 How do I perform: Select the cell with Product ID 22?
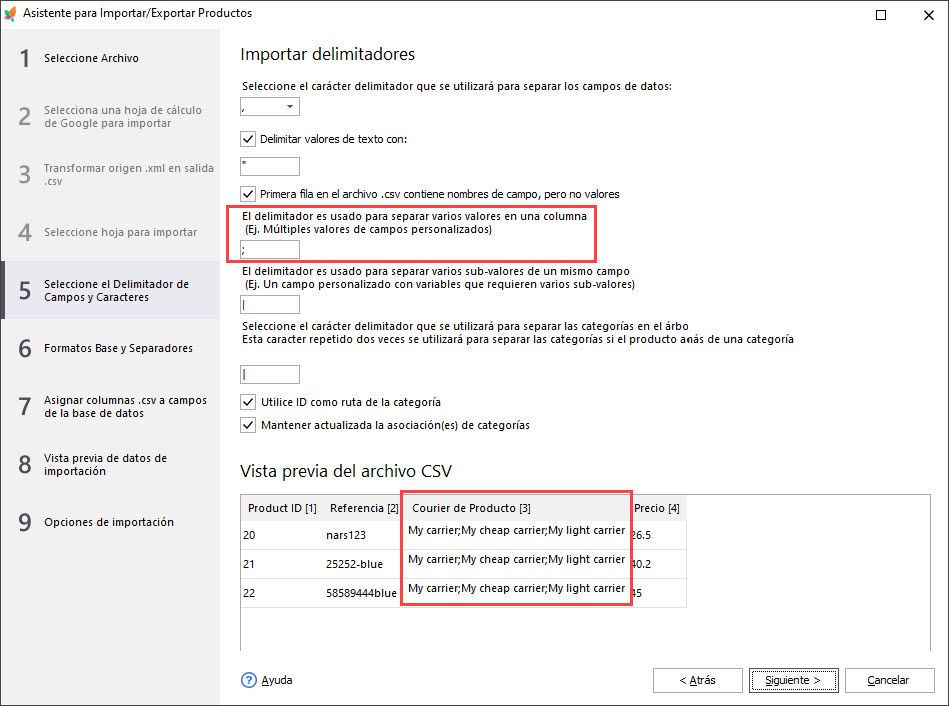[x=282, y=593]
